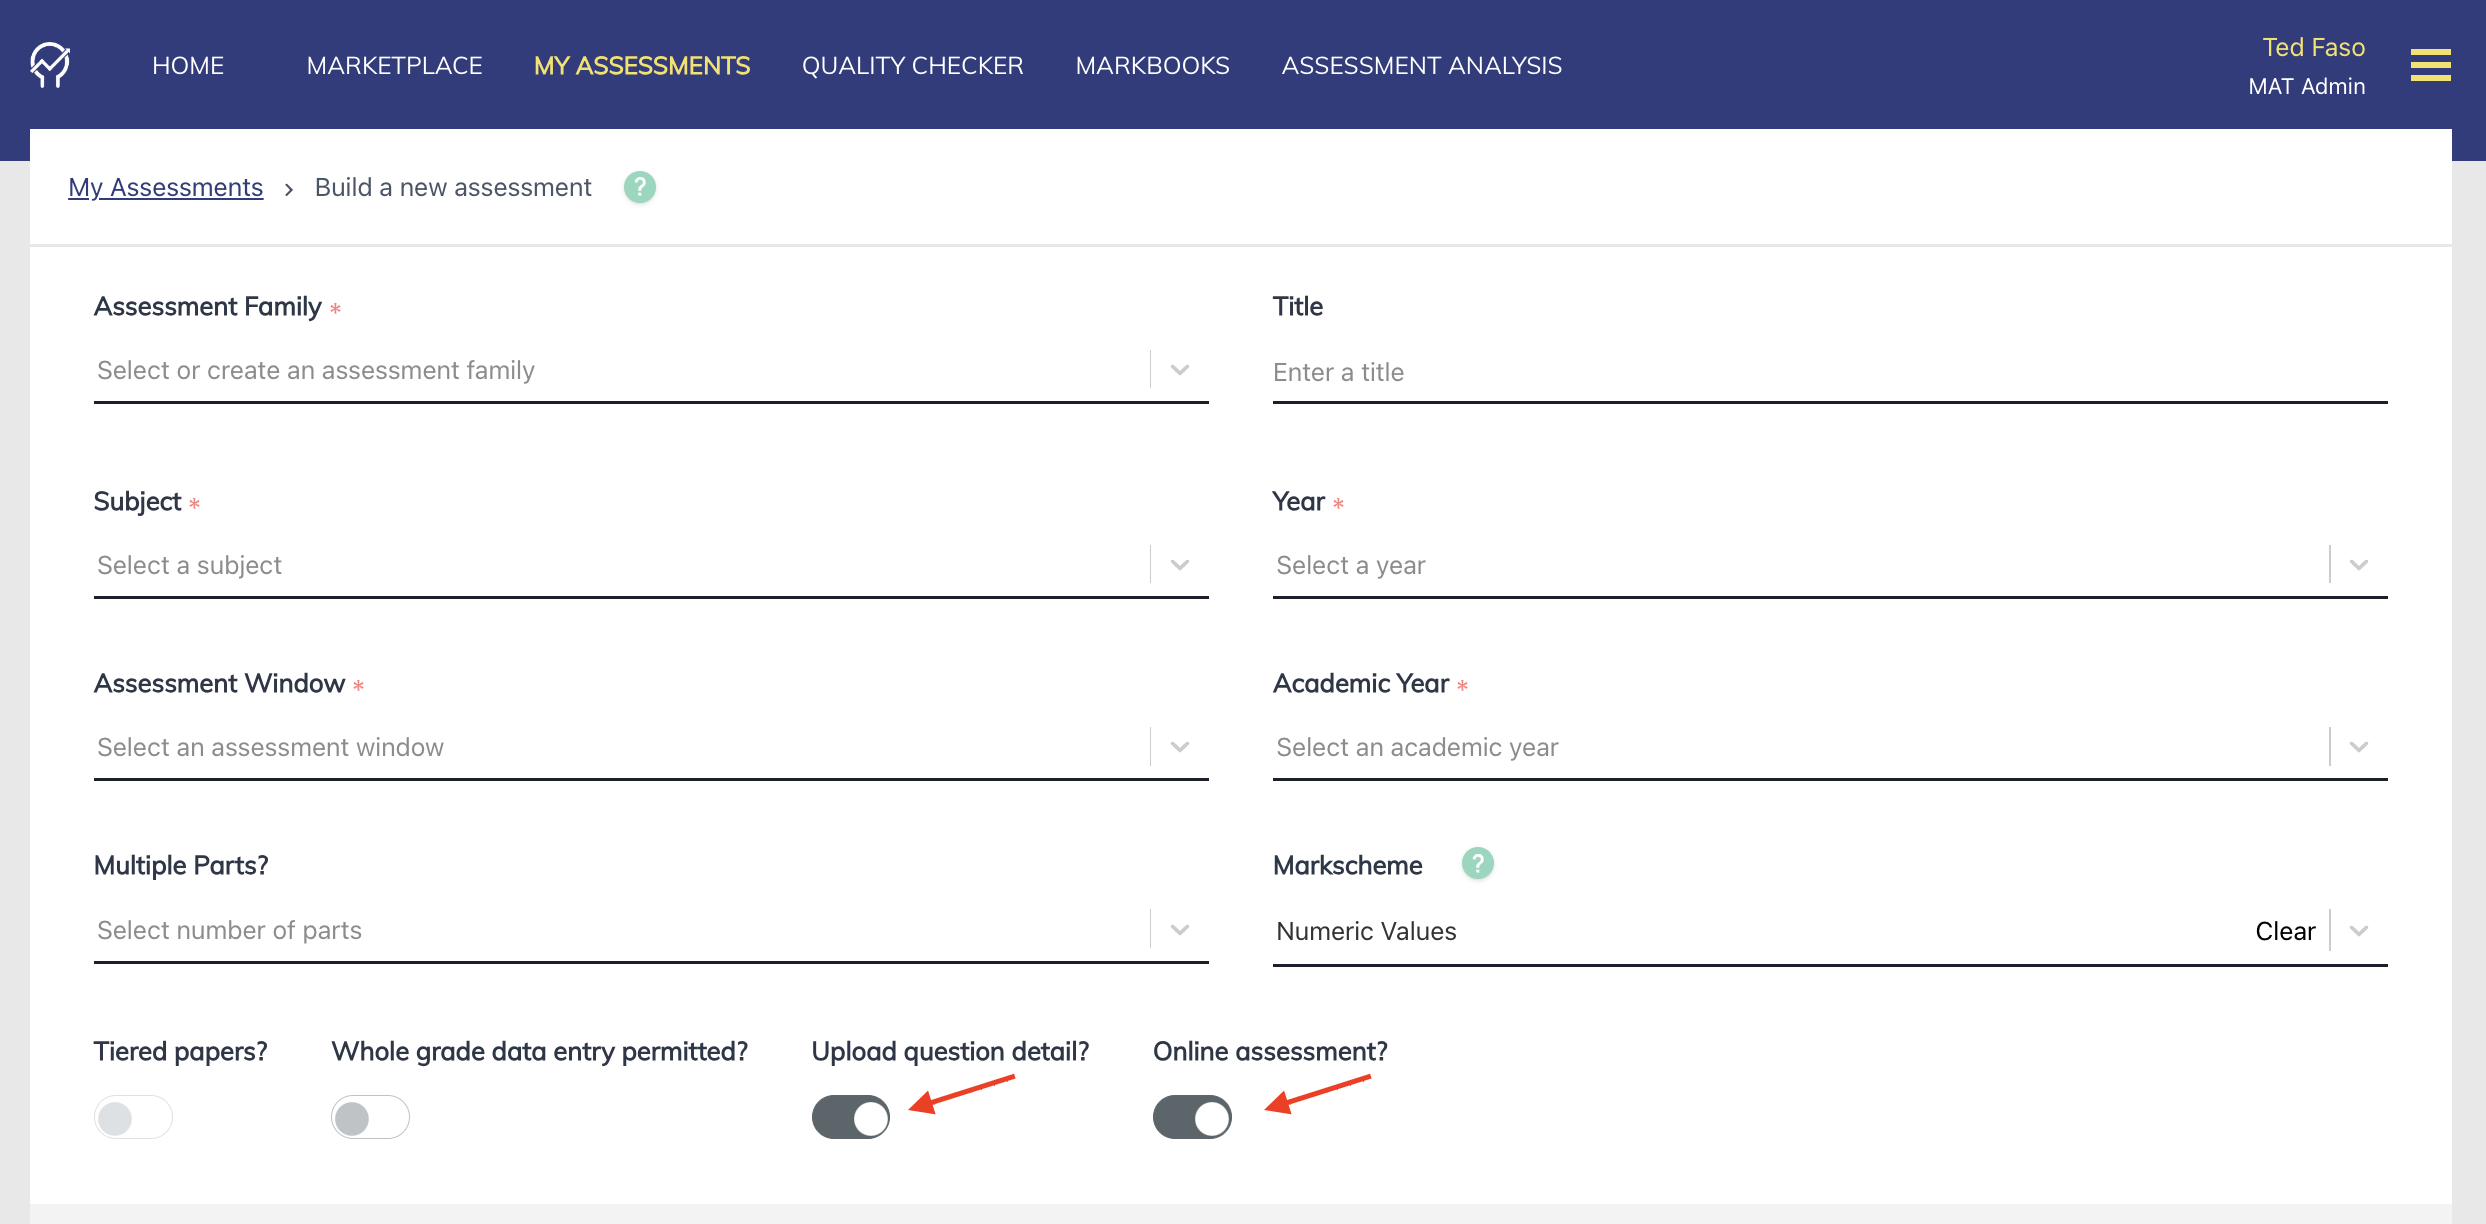Navigate back via My Assessments breadcrumb link
This screenshot has width=2486, height=1224.
[x=165, y=187]
